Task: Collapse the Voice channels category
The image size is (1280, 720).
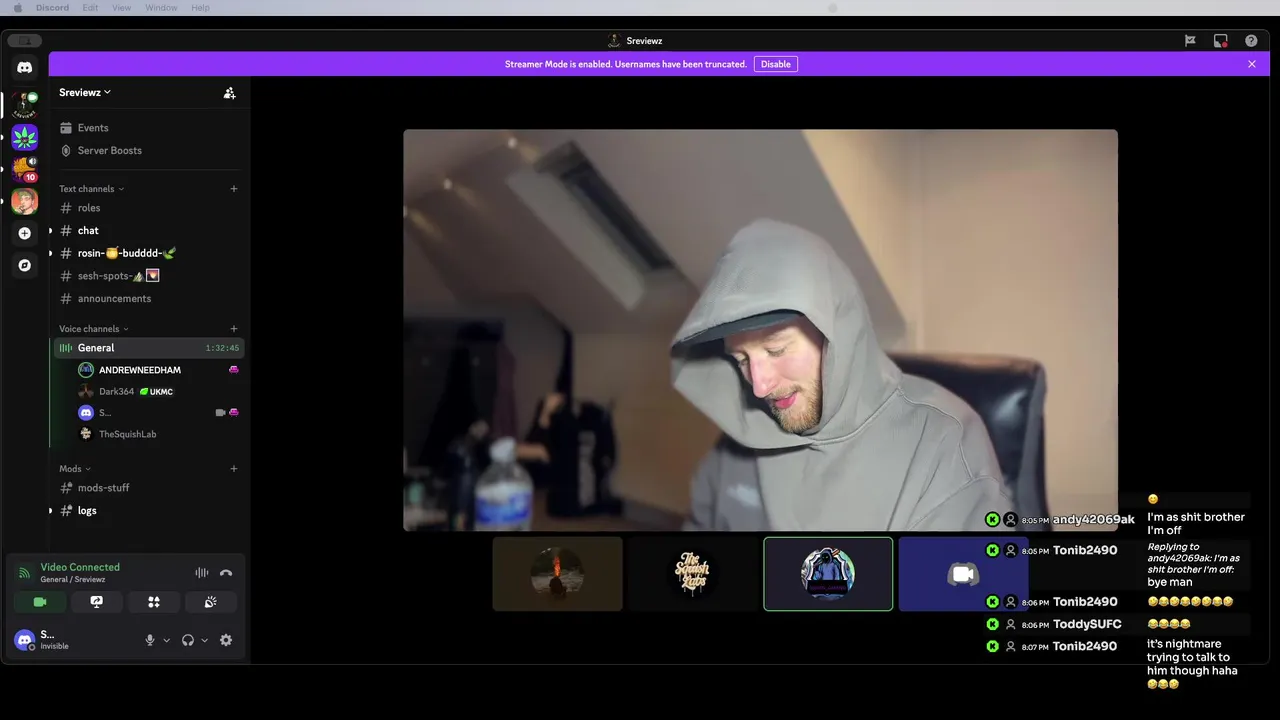Action: click(x=93, y=329)
